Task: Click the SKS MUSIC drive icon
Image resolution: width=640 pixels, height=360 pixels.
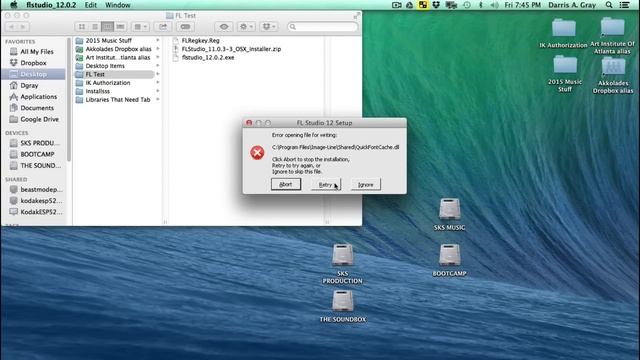Action: pyautogui.click(x=449, y=209)
